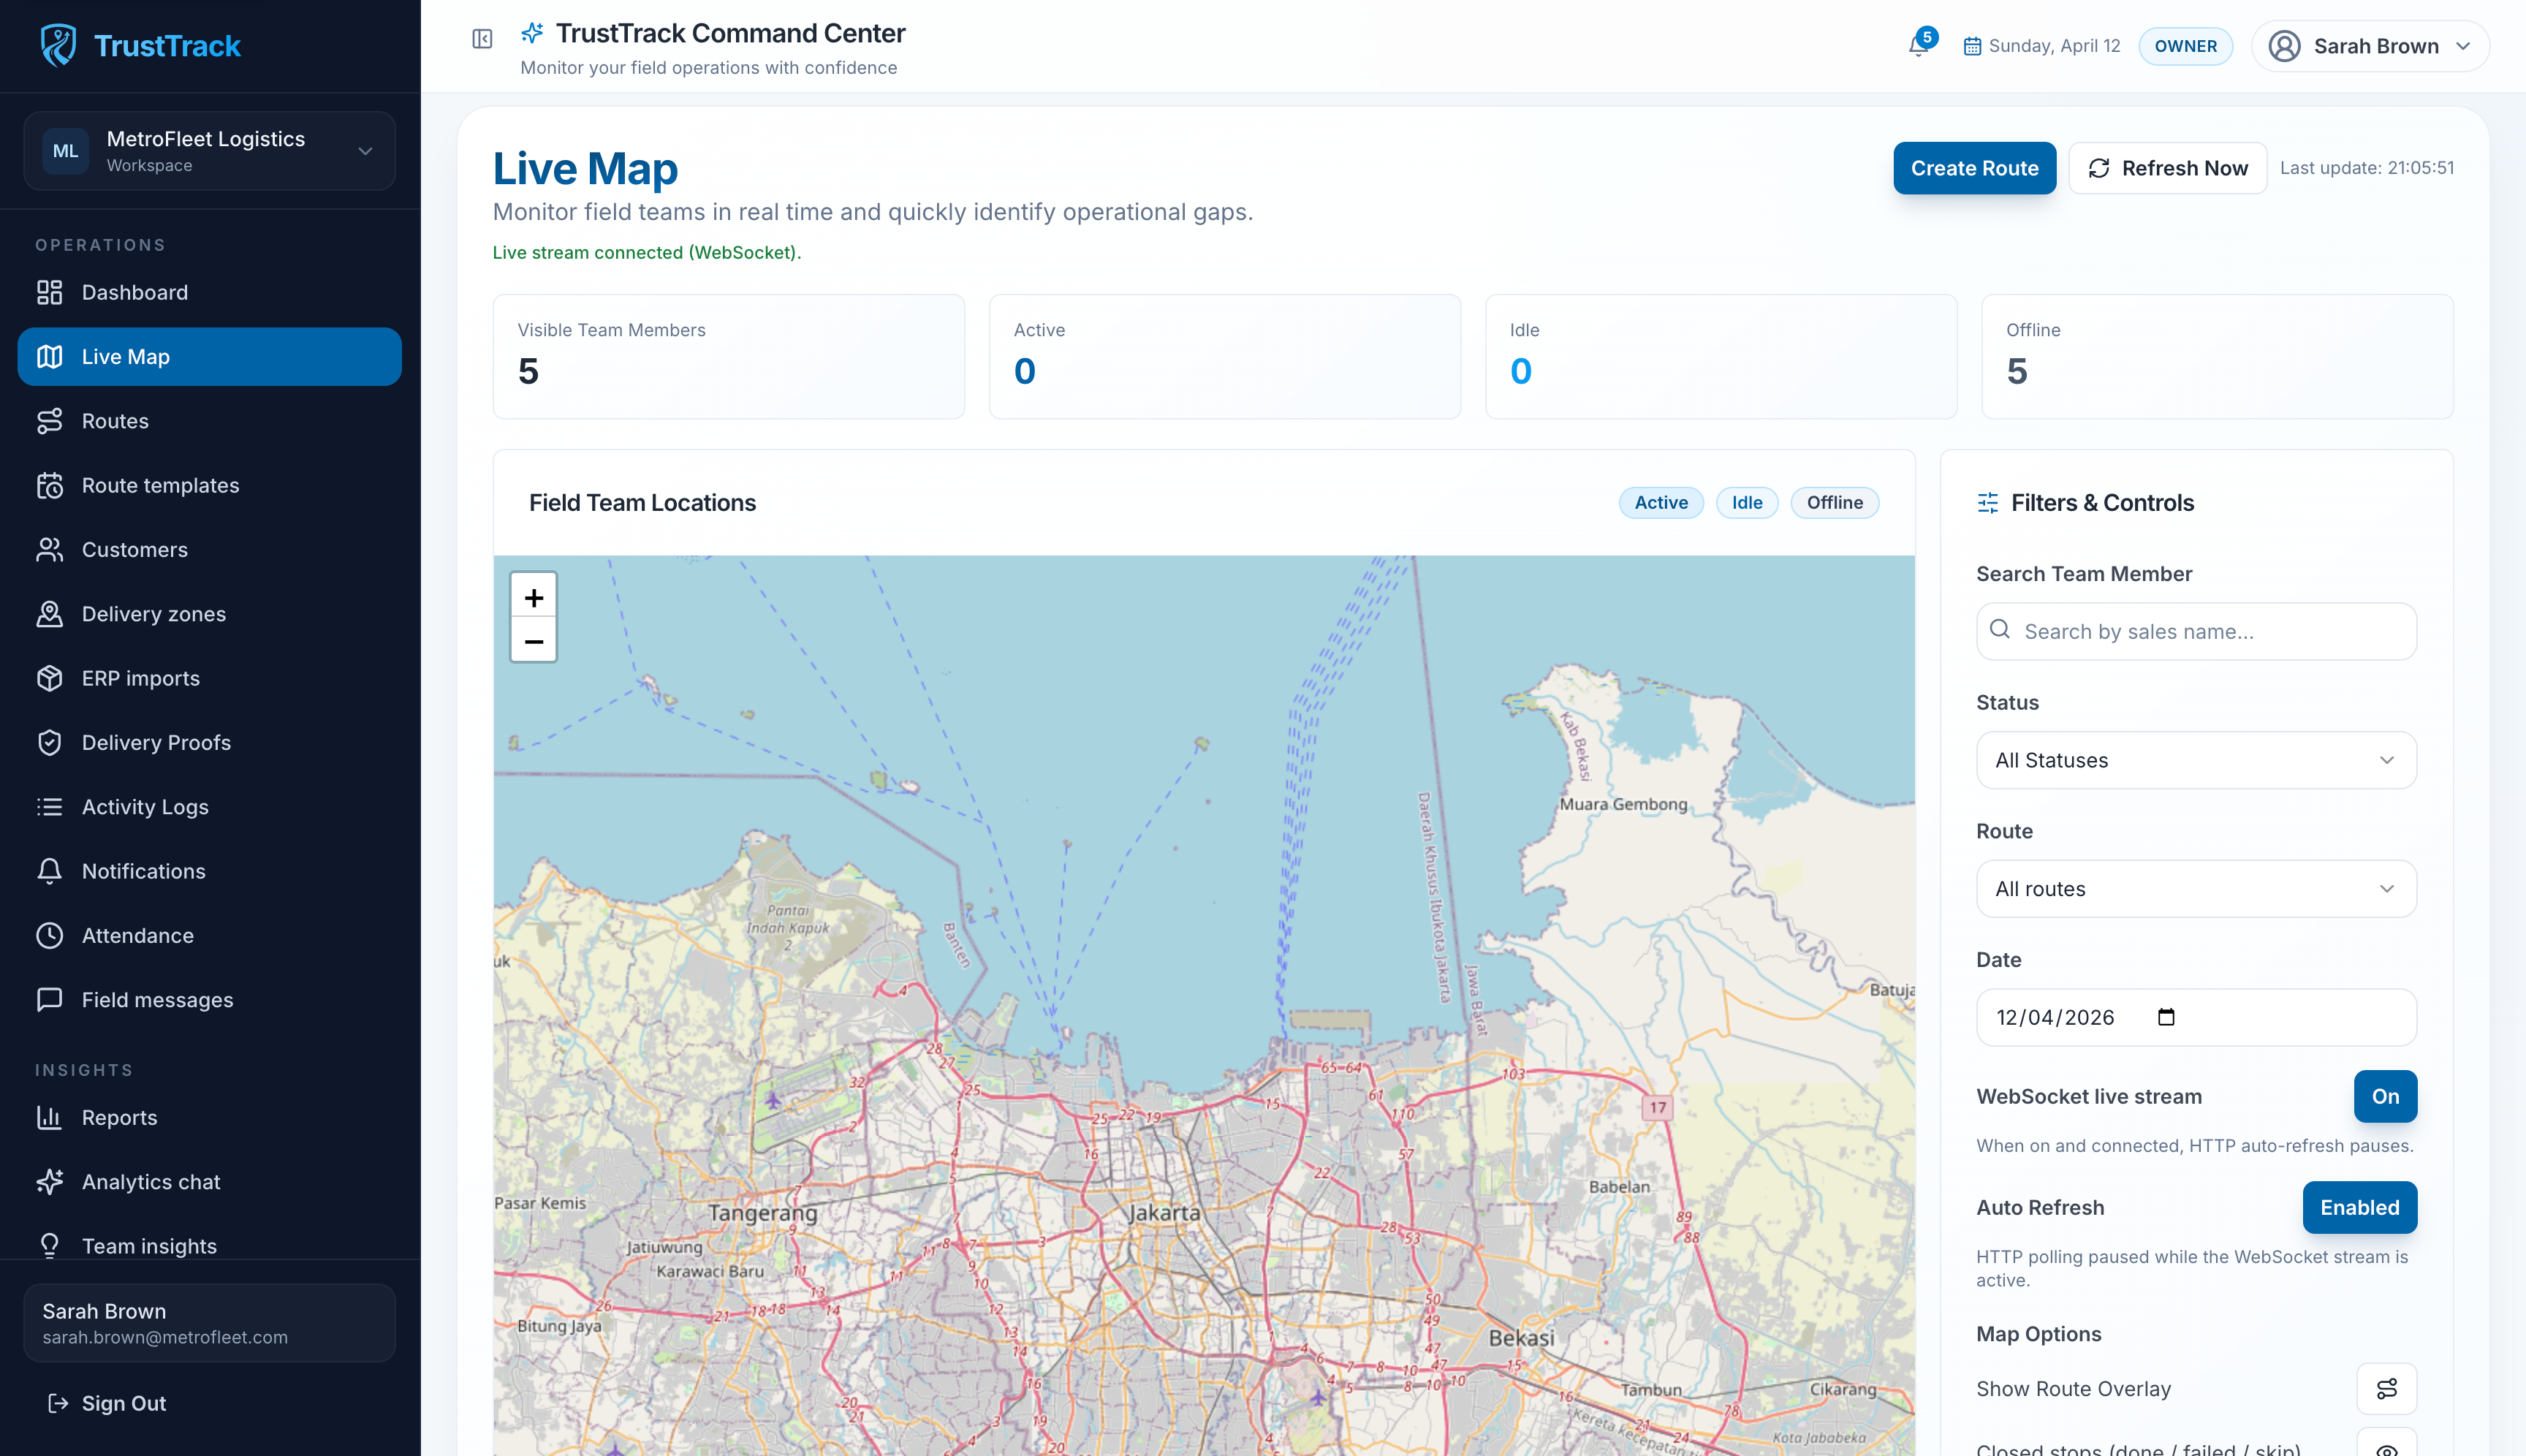
Task: Open Field messages
Action: pos(210,999)
